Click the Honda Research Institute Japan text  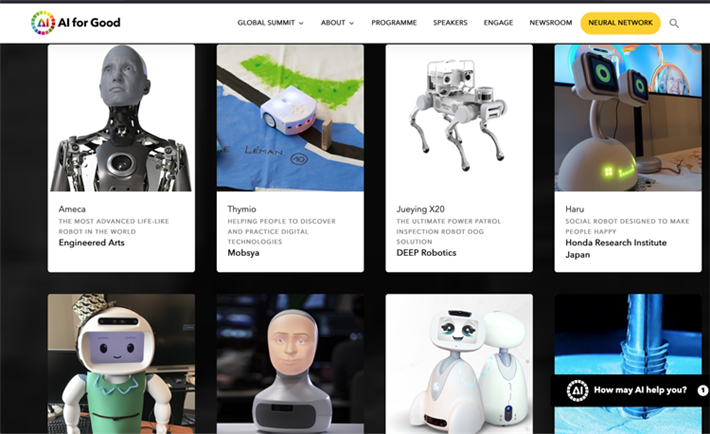[x=616, y=249]
